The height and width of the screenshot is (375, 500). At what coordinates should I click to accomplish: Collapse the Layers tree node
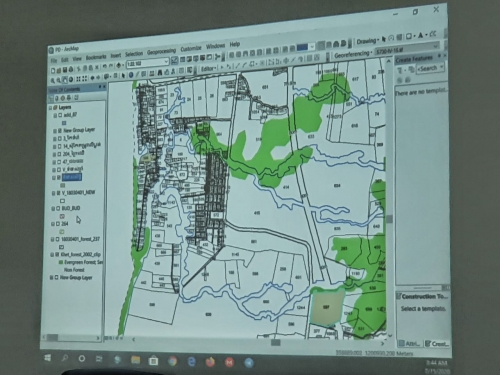click(x=51, y=108)
